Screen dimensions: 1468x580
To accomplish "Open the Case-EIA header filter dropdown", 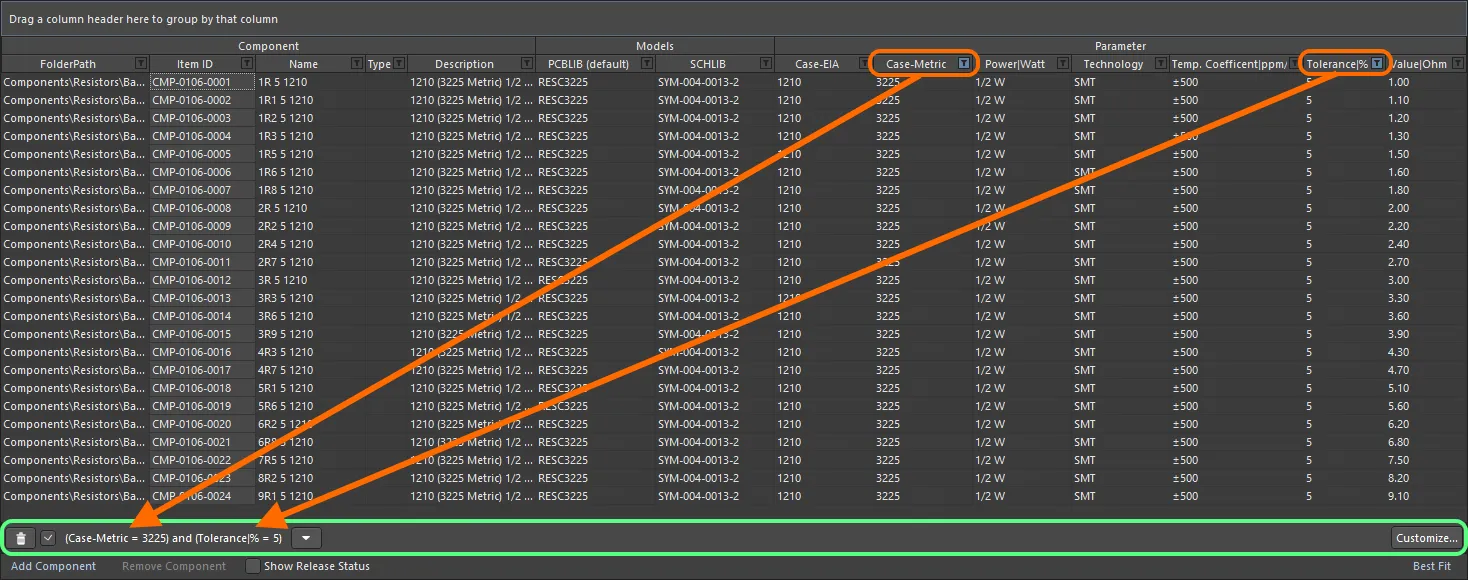I will click(x=865, y=64).
